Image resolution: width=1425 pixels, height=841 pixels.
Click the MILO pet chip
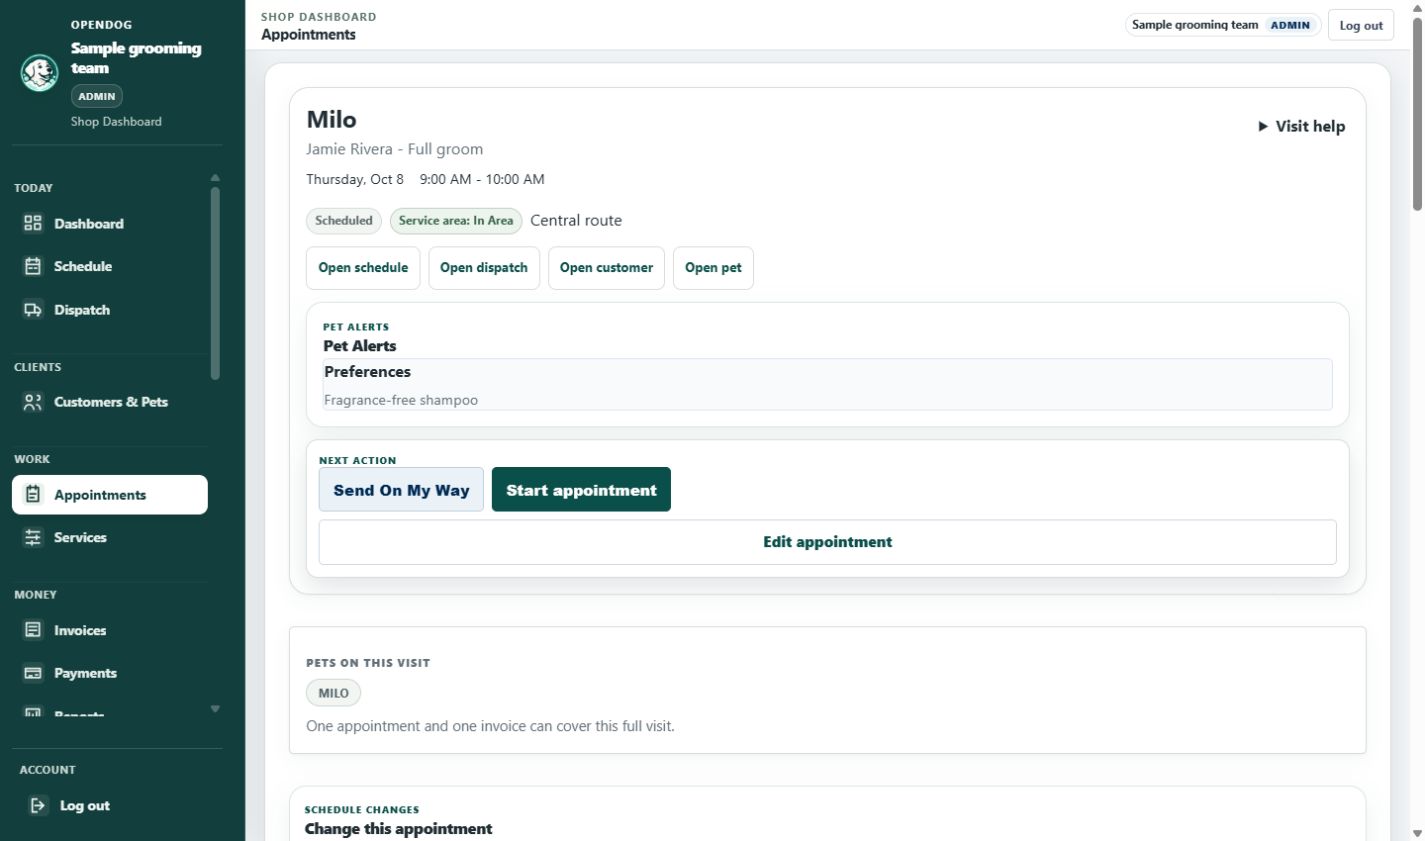[334, 693]
